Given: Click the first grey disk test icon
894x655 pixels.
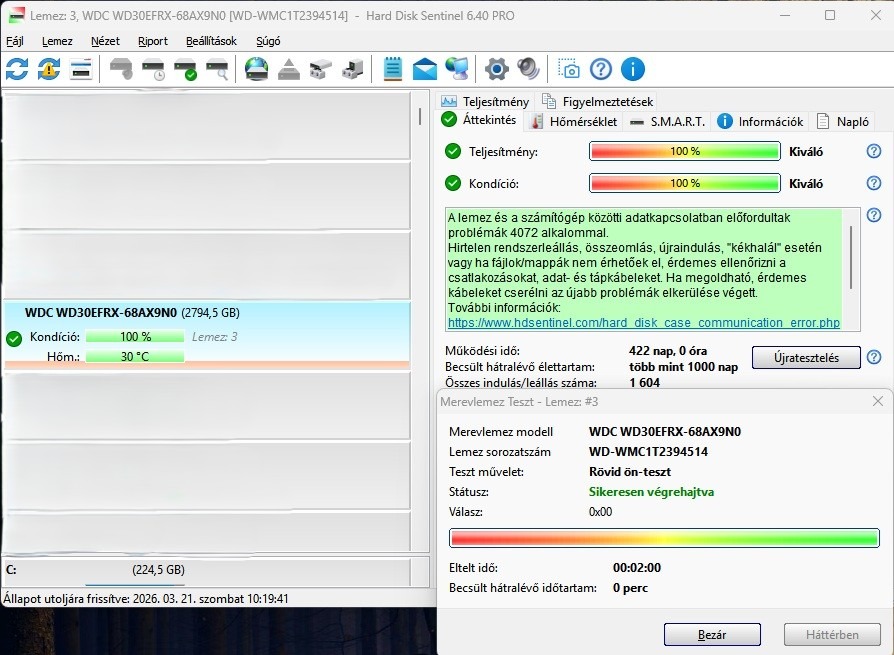Looking at the screenshot, I should 121,69.
